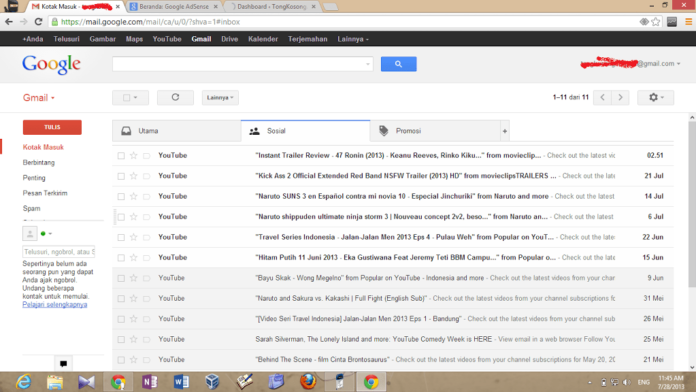The height and width of the screenshot is (392, 696).
Task: Mark importance on Naruto and Sakura vs. Kakashi email
Action: 146,298
